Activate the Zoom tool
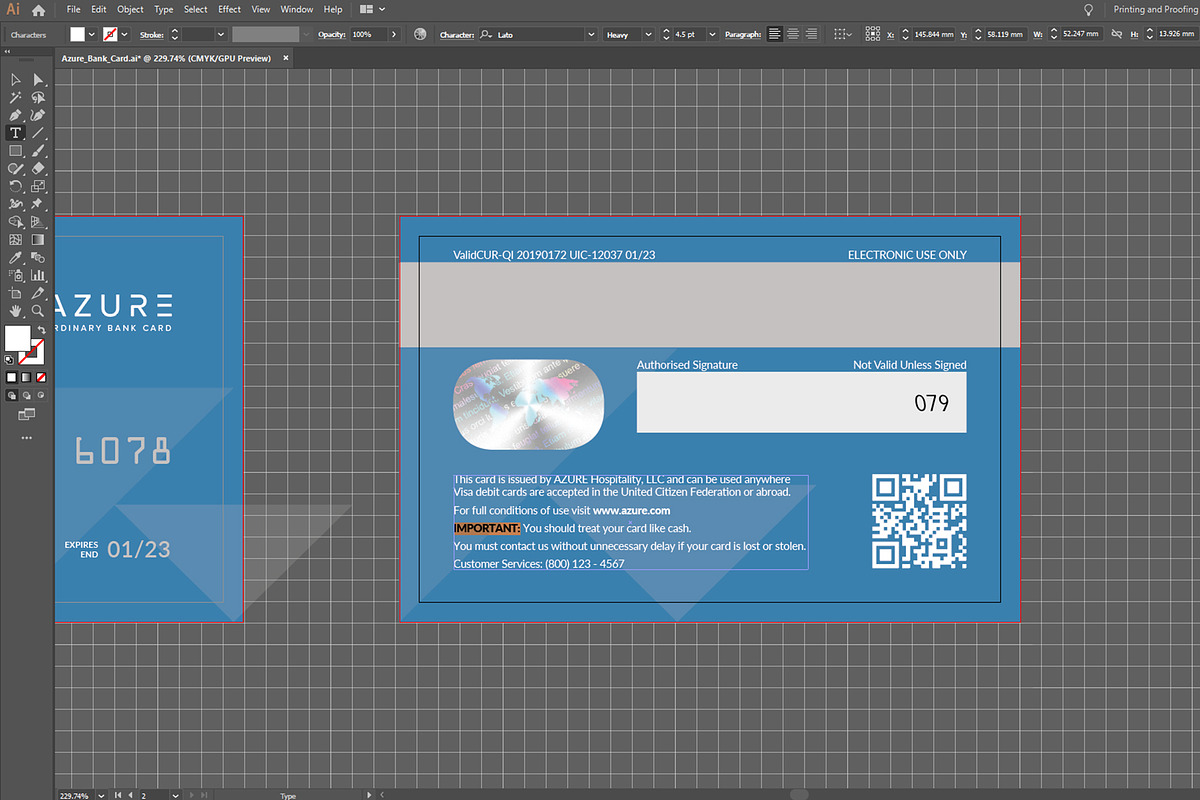This screenshot has height=800, width=1200. (x=38, y=311)
